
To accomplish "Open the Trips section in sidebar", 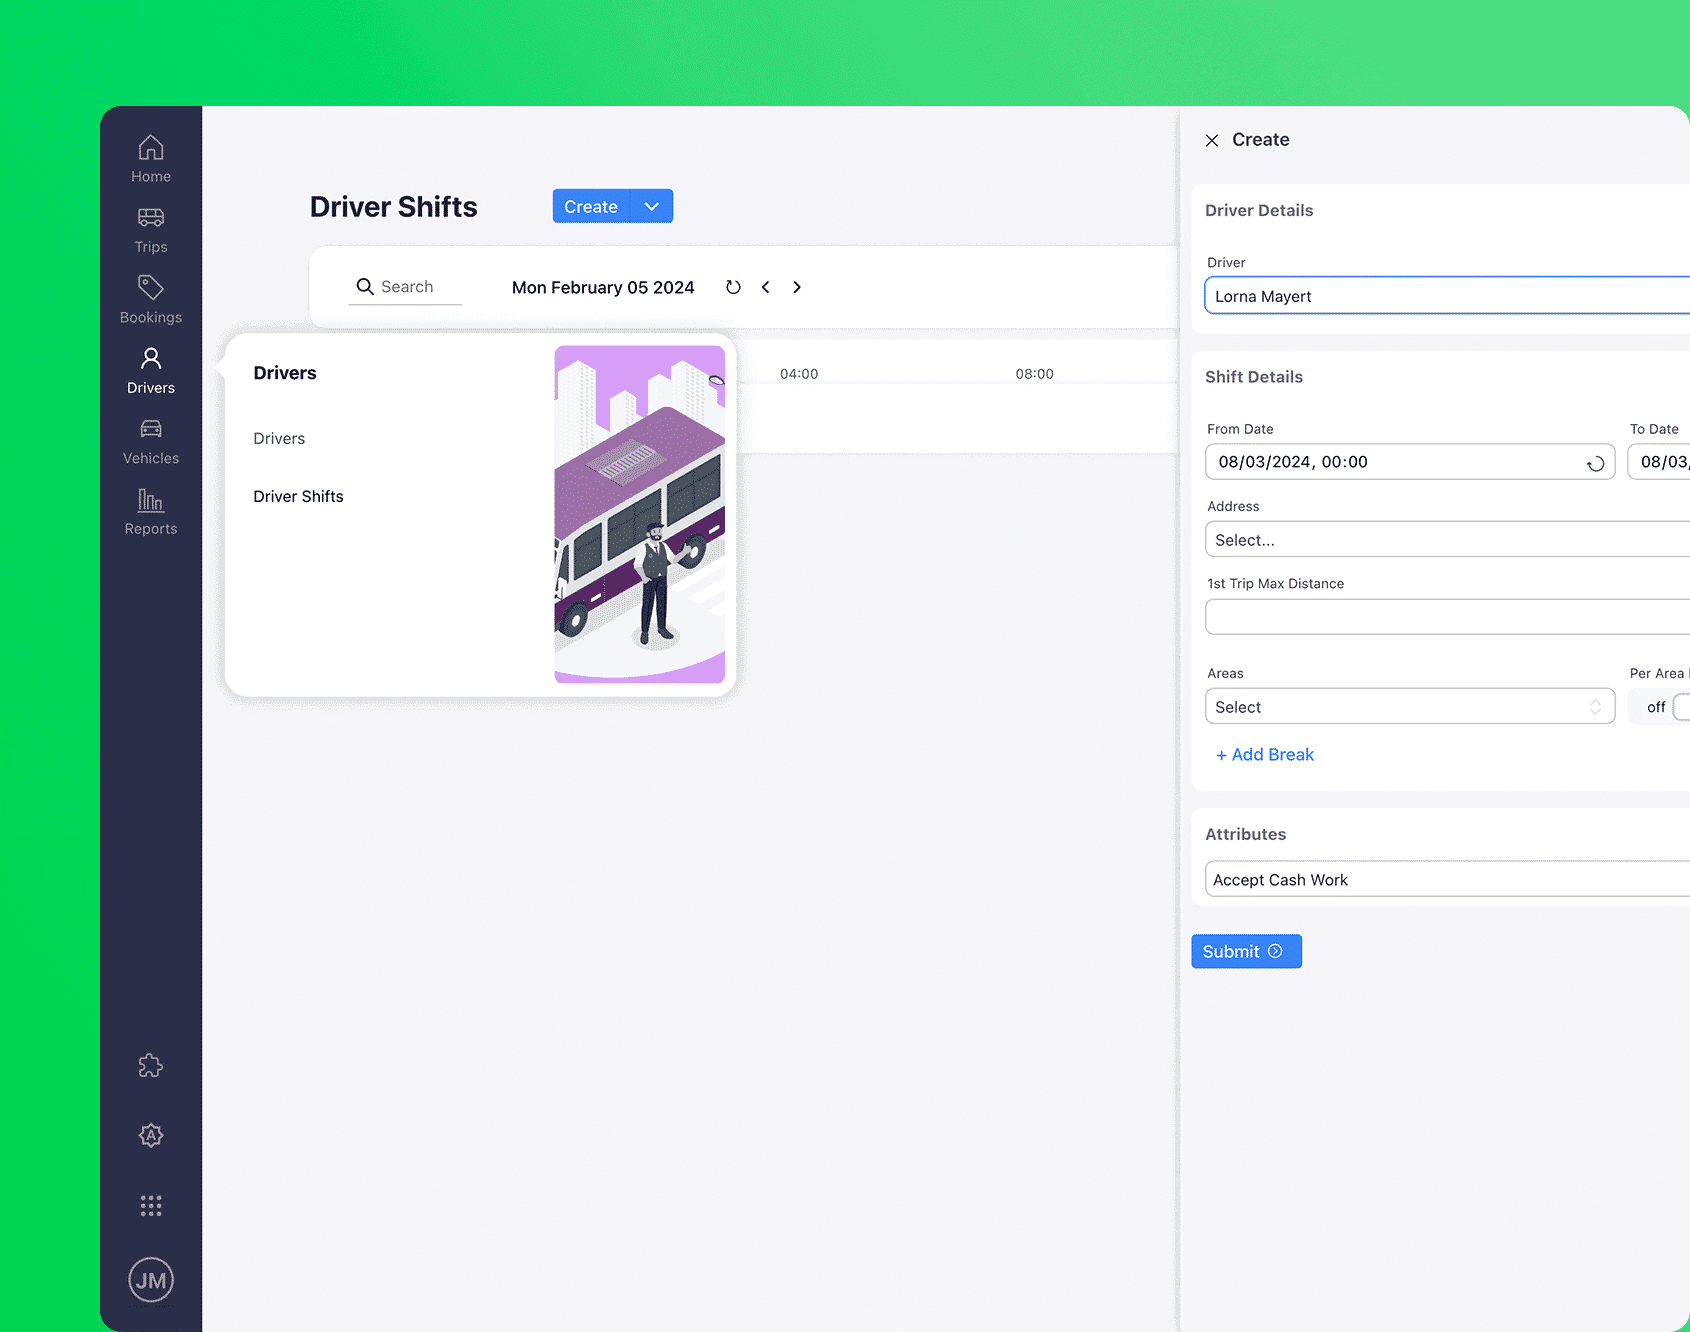I will tap(151, 230).
